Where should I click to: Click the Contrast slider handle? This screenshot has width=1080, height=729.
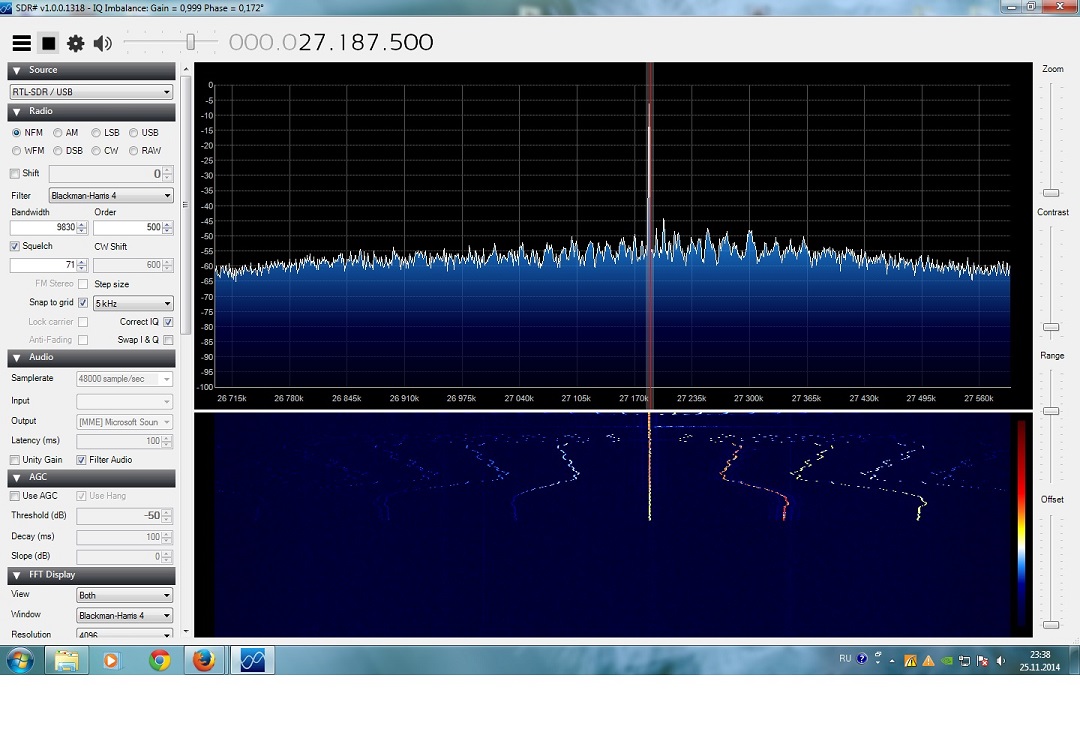coord(1051,327)
